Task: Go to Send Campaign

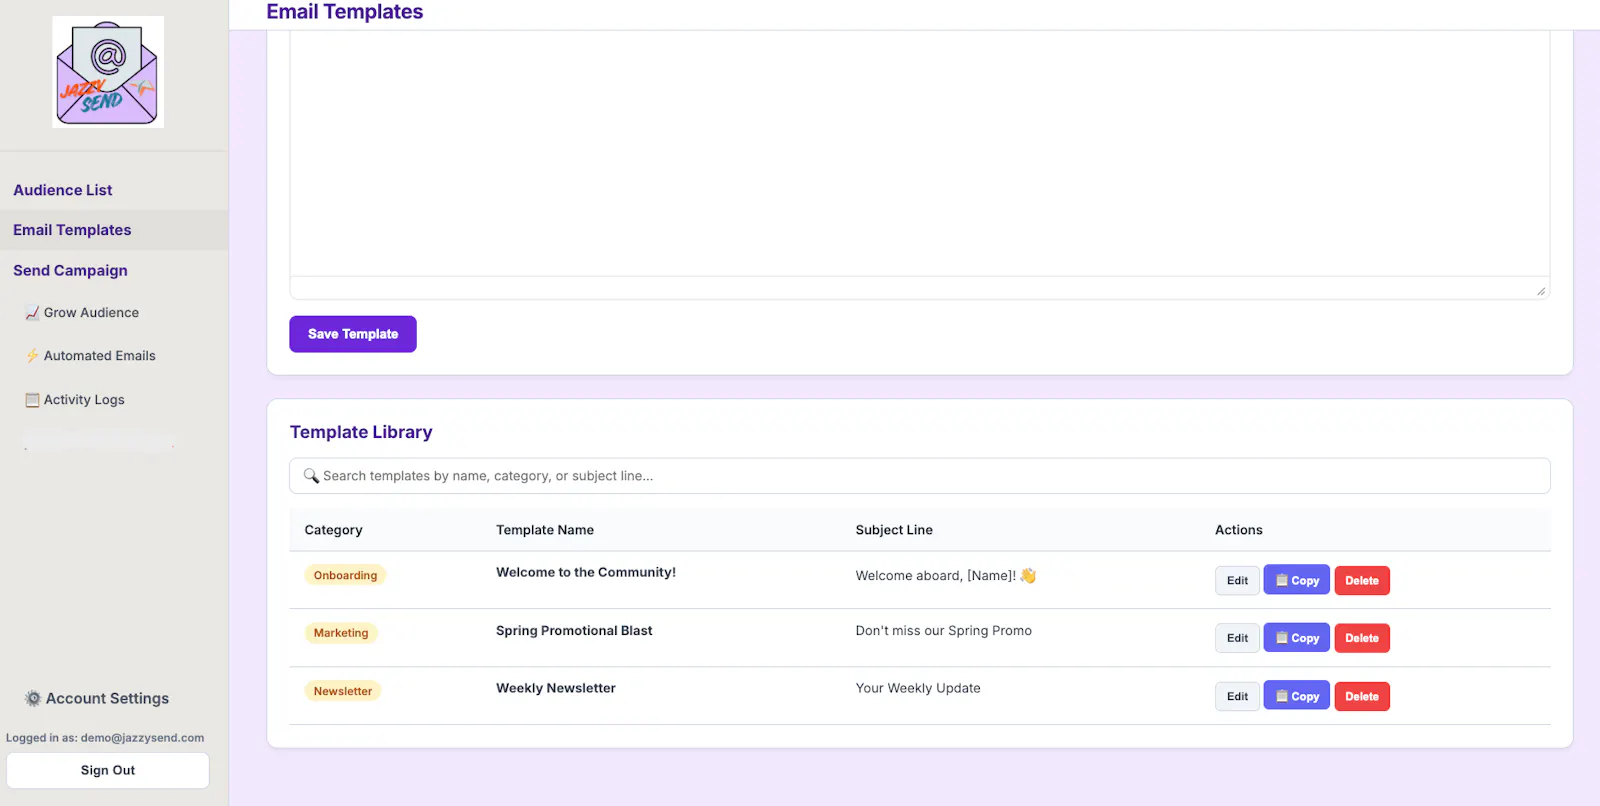Action: (x=70, y=270)
